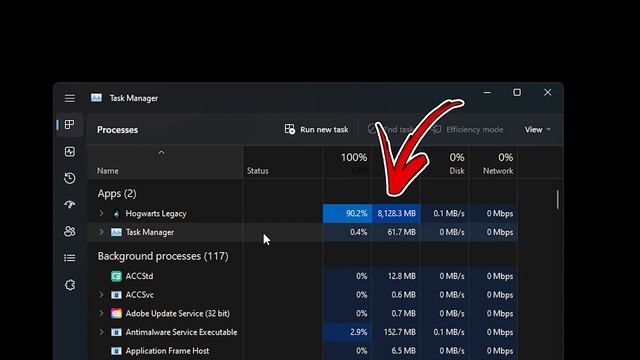Open the View dropdown
The image size is (640, 360).
pos(538,129)
